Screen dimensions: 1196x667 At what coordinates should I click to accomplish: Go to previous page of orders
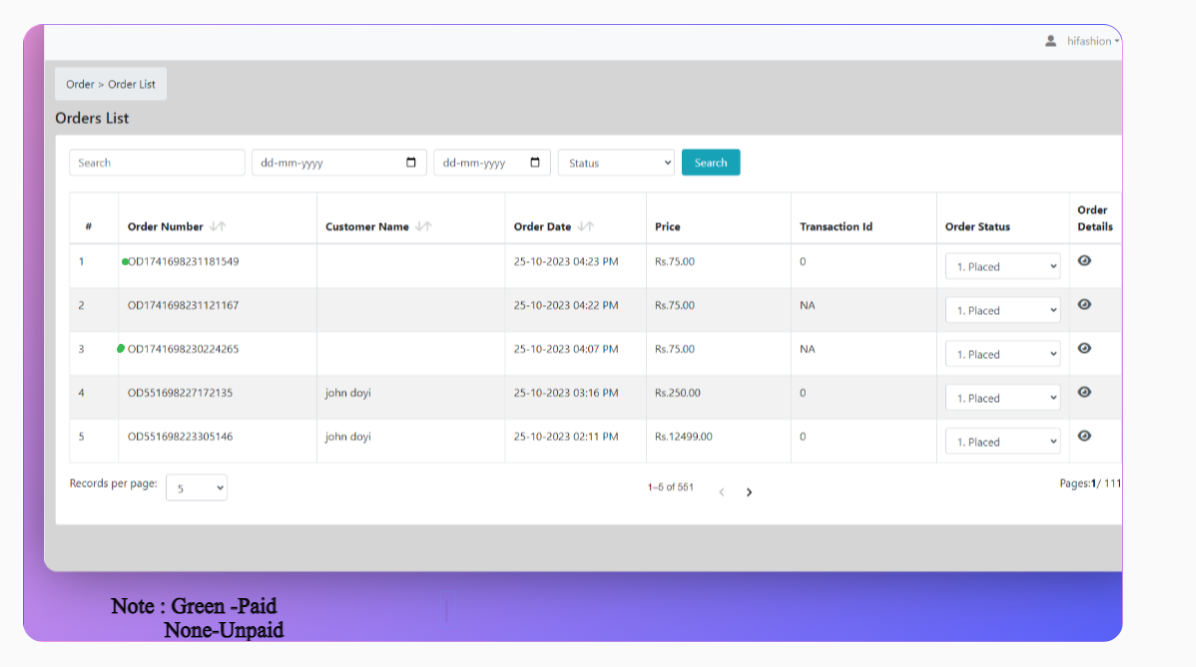(722, 492)
